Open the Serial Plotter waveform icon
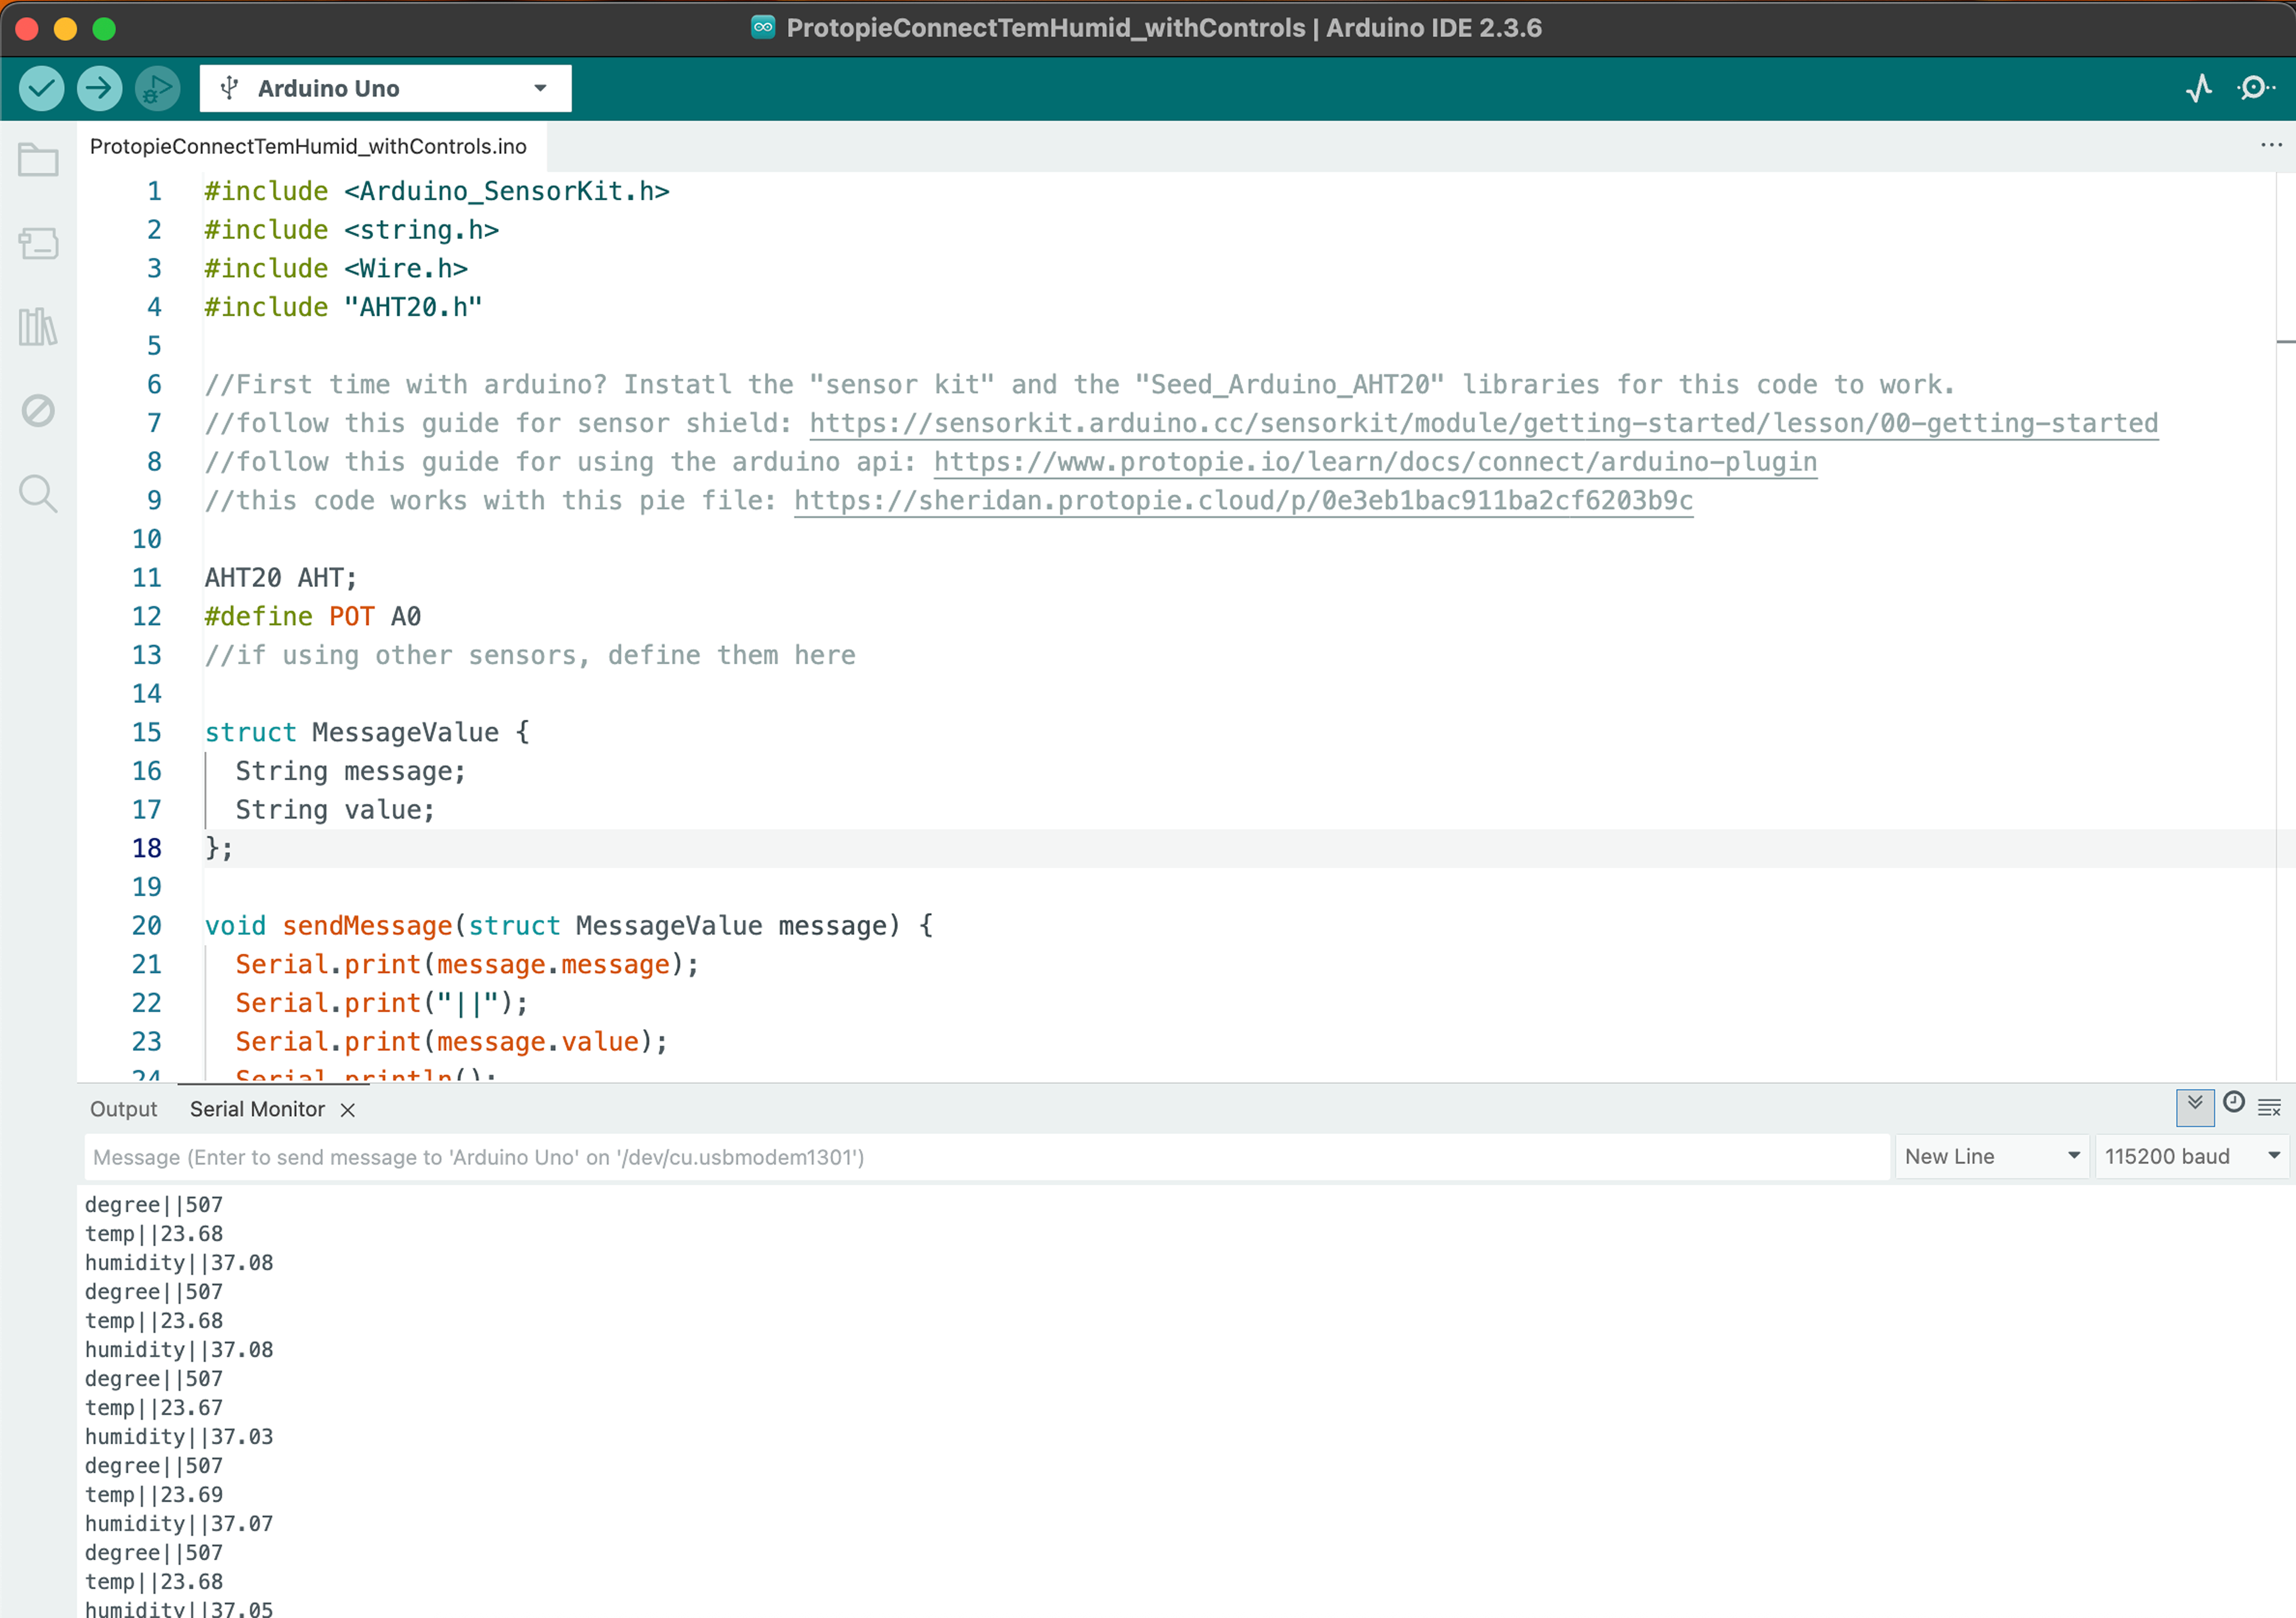 pyautogui.click(x=2198, y=89)
